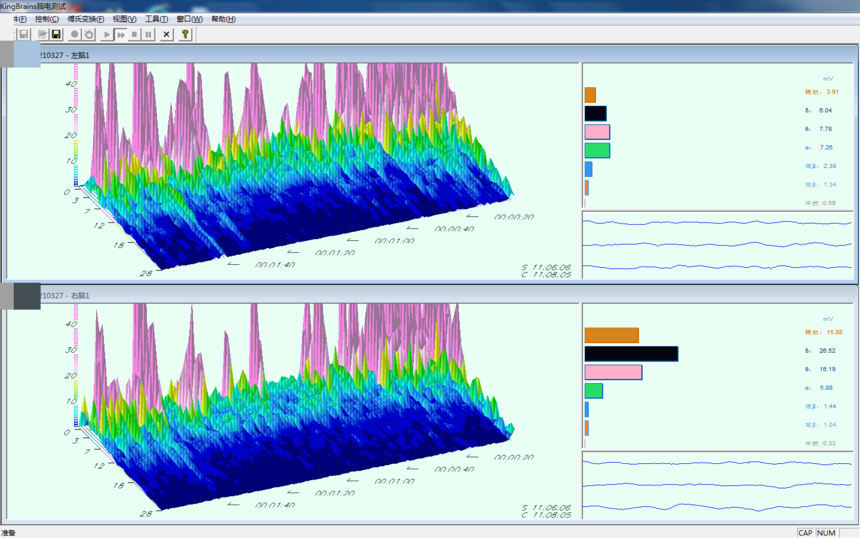The width and height of the screenshot is (860, 538).
Task: Select the '210327 - 右脑1' window title bar
Action: (431, 295)
